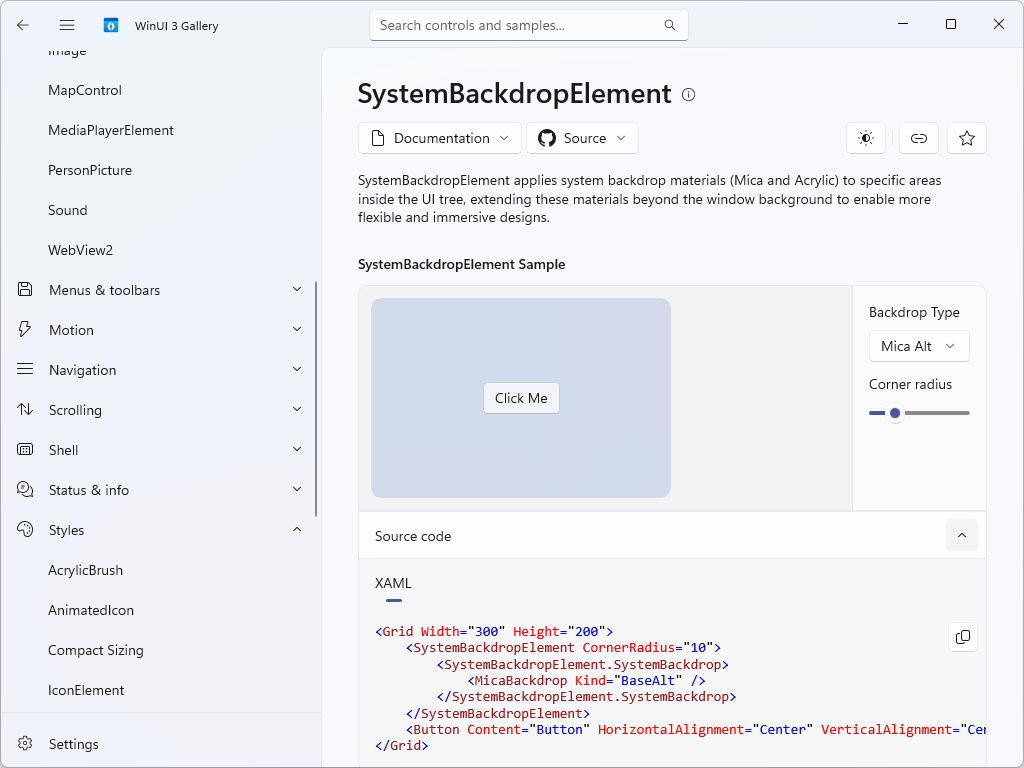Expand the Motion category chevron
This screenshot has height=768, width=1024.
coord(297,329)
